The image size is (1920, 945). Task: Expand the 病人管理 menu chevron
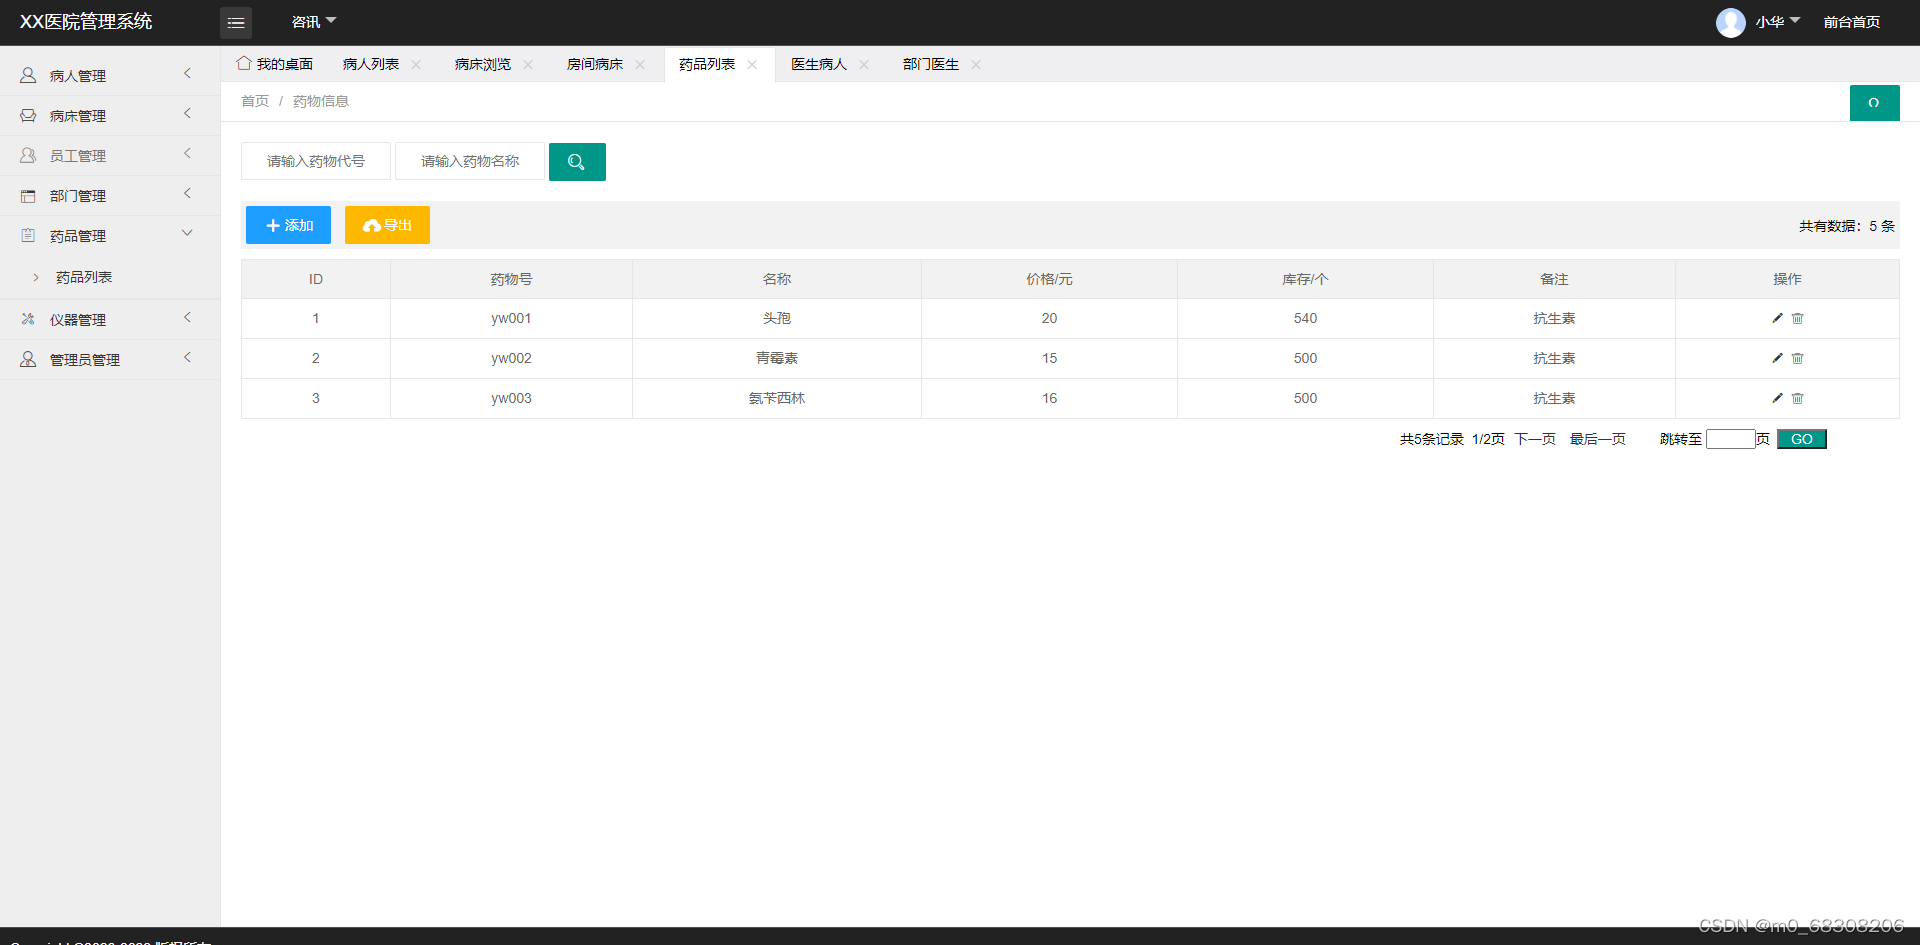coord(187,73)
